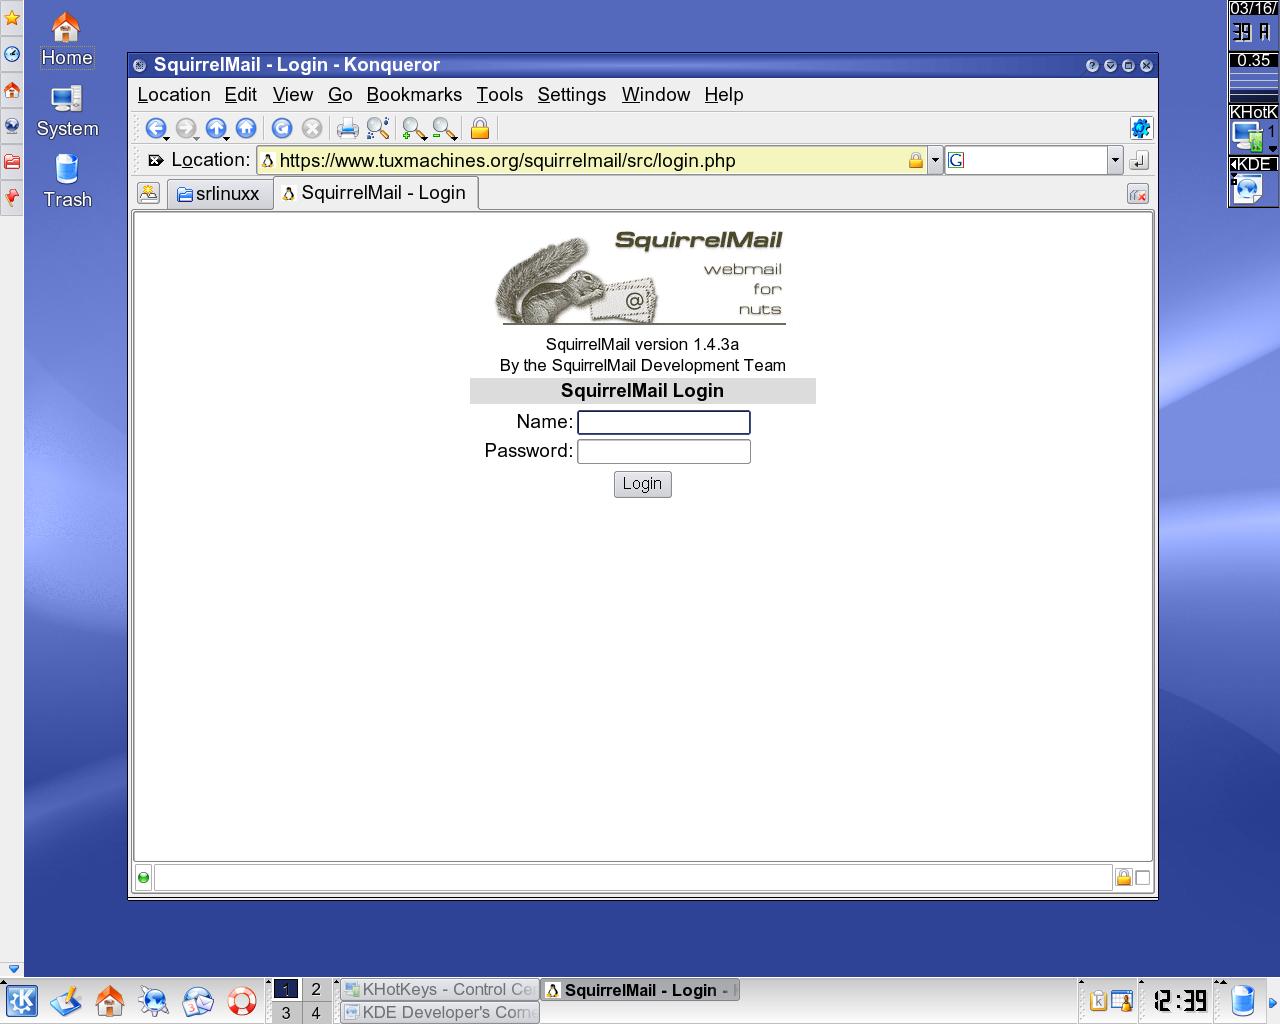Toggle the status bar checkbox
This screenshot has height=1024, width=1280.
click(1143, 878)
